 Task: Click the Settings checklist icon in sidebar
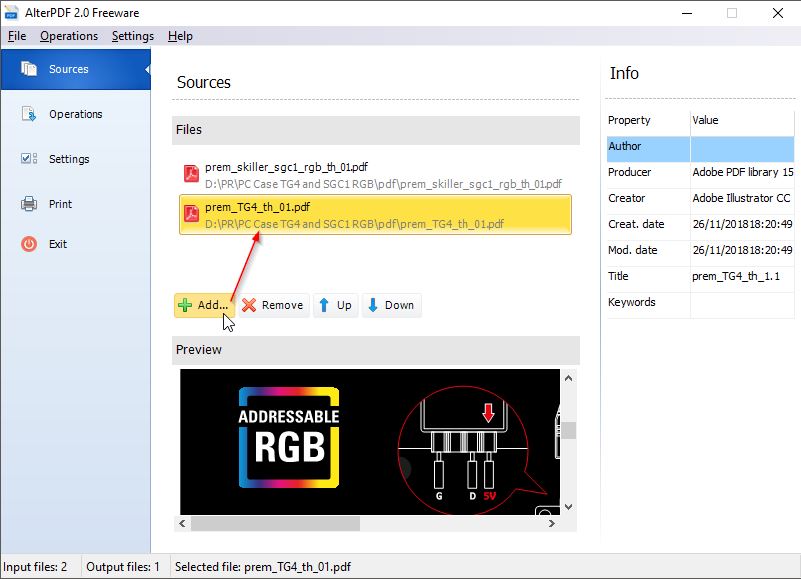click(x=29, y=158)
